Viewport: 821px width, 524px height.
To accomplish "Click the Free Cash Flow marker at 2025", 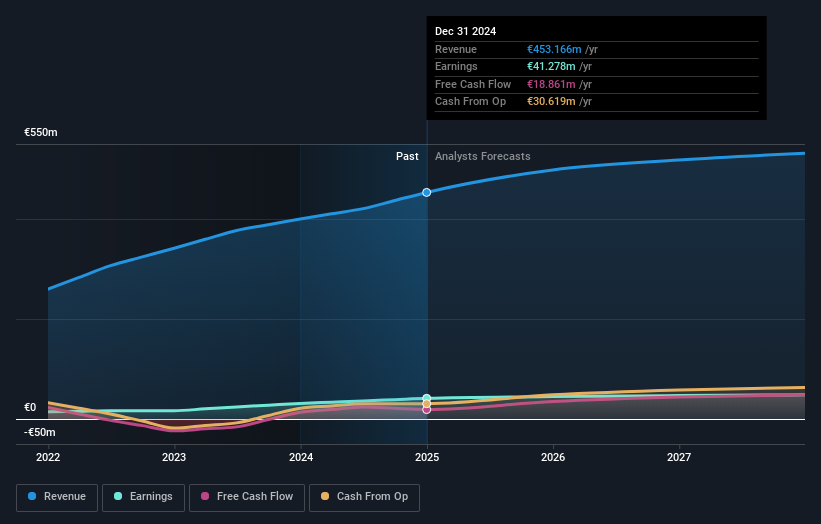I will pos(427,409).
